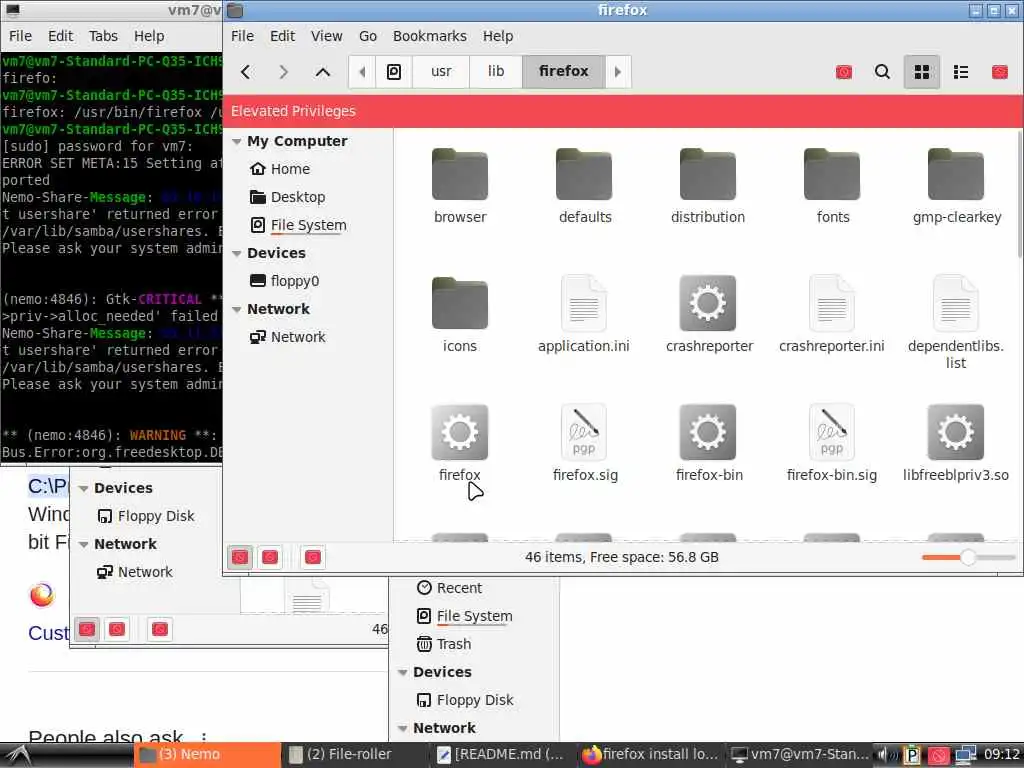The image size is (1024, 768).
Task: Select Floppy Disk in bottom background window
Action: click(465, 701)
